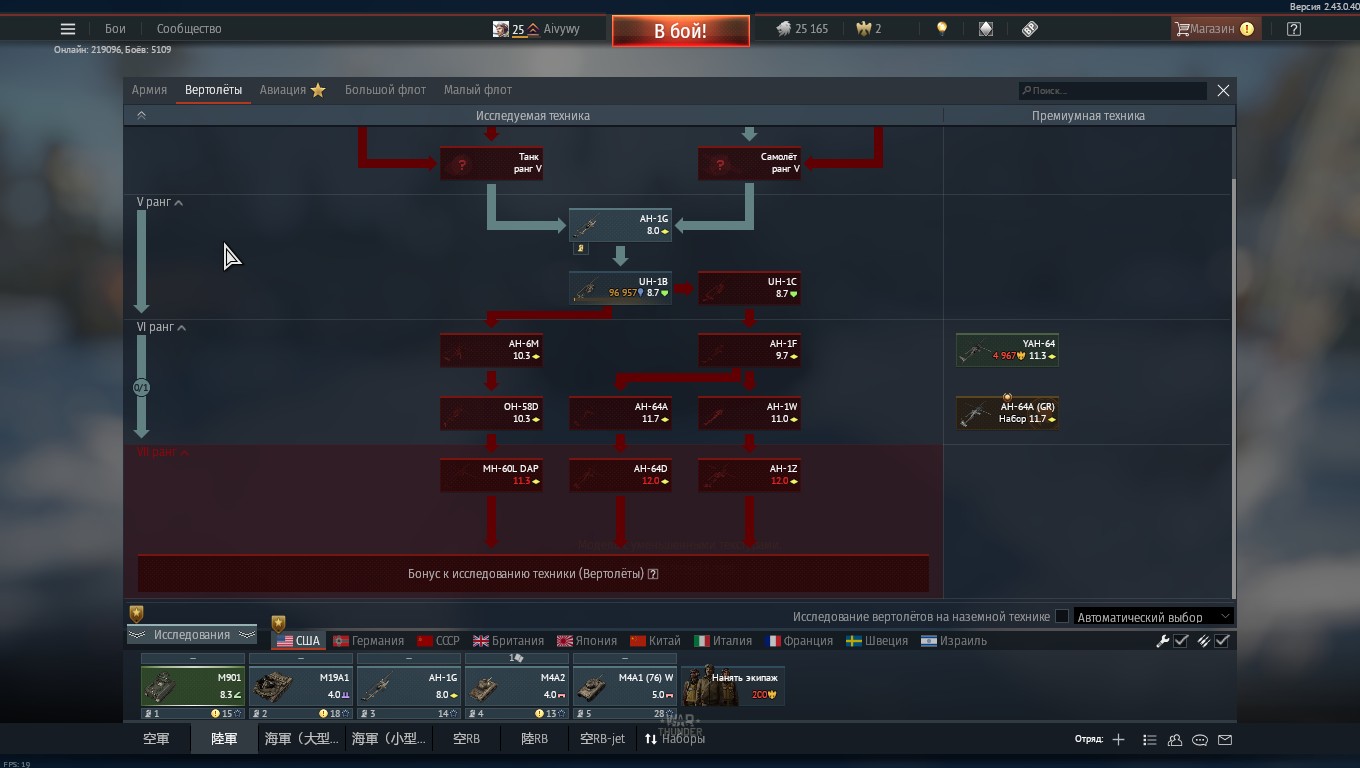The image size is (1360, 768).
Task: Select the AH-1W helicopter card
Action: coord(749,413)
